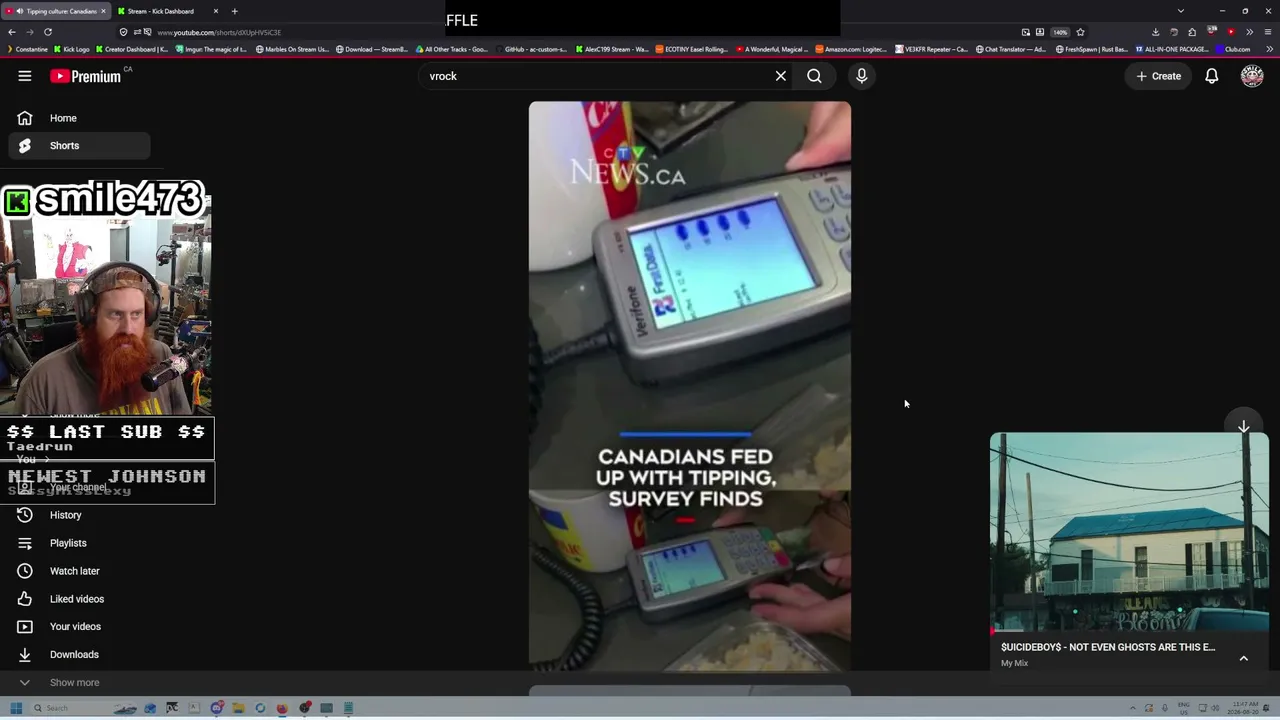1280x720 pixels.
Task: Open the 'Kick Logo' bookmark
Action: click(x=71, y=49)
